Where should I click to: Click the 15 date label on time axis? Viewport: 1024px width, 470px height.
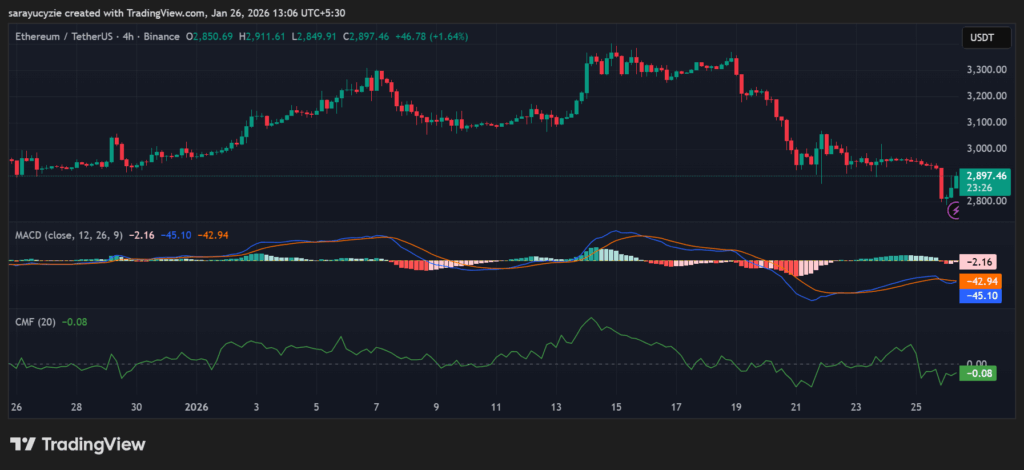pos(616,408)
